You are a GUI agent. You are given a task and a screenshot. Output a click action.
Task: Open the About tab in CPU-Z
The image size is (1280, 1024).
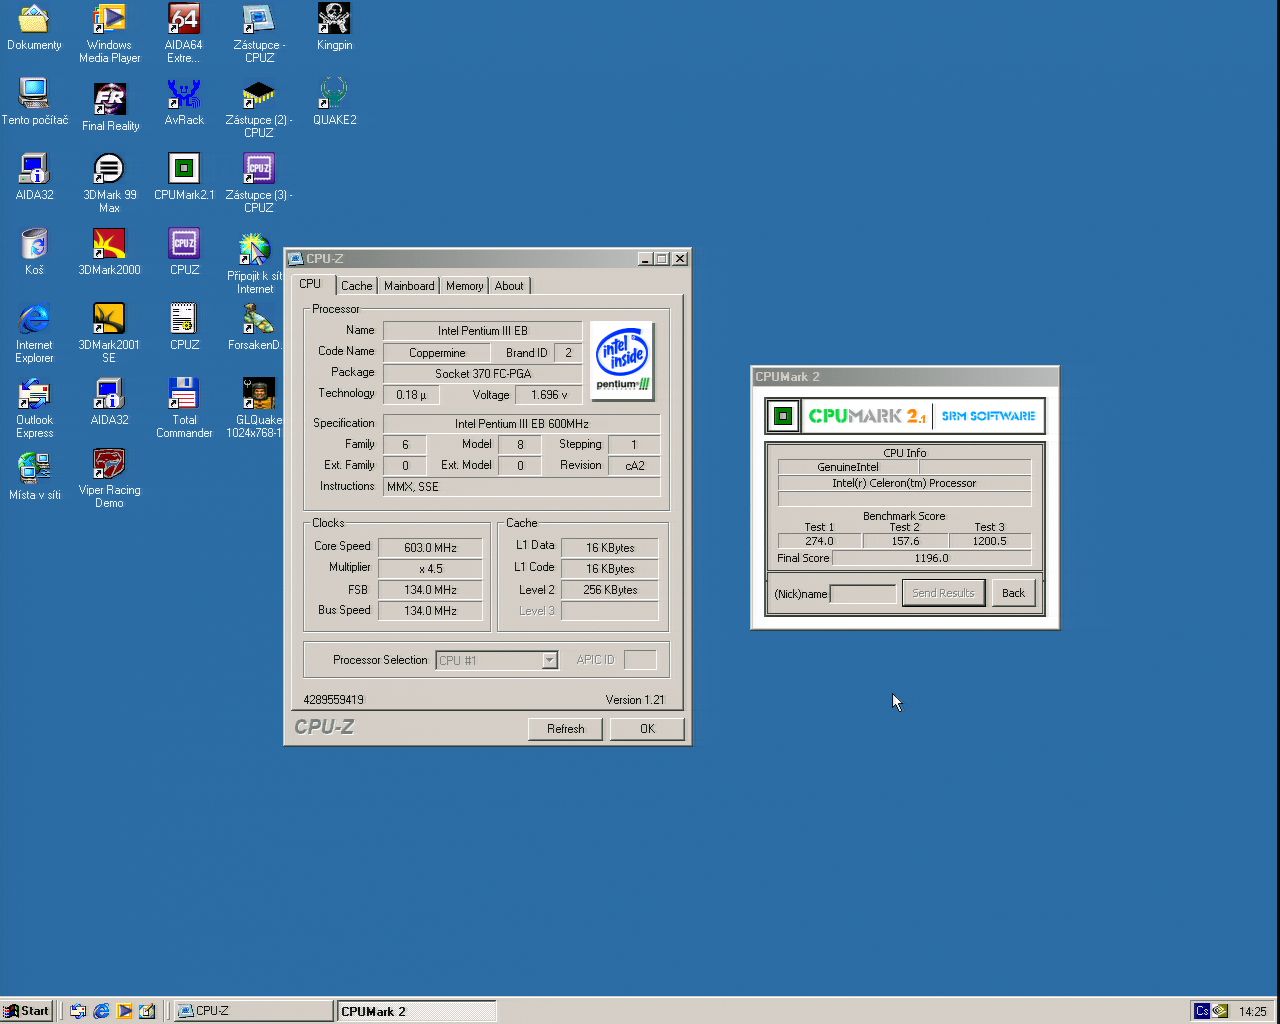point(509,286)
